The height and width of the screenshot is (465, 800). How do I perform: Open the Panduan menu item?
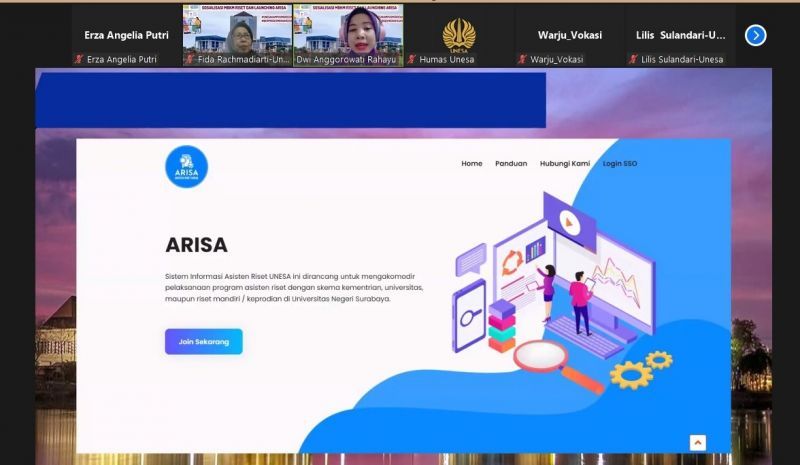511,163
